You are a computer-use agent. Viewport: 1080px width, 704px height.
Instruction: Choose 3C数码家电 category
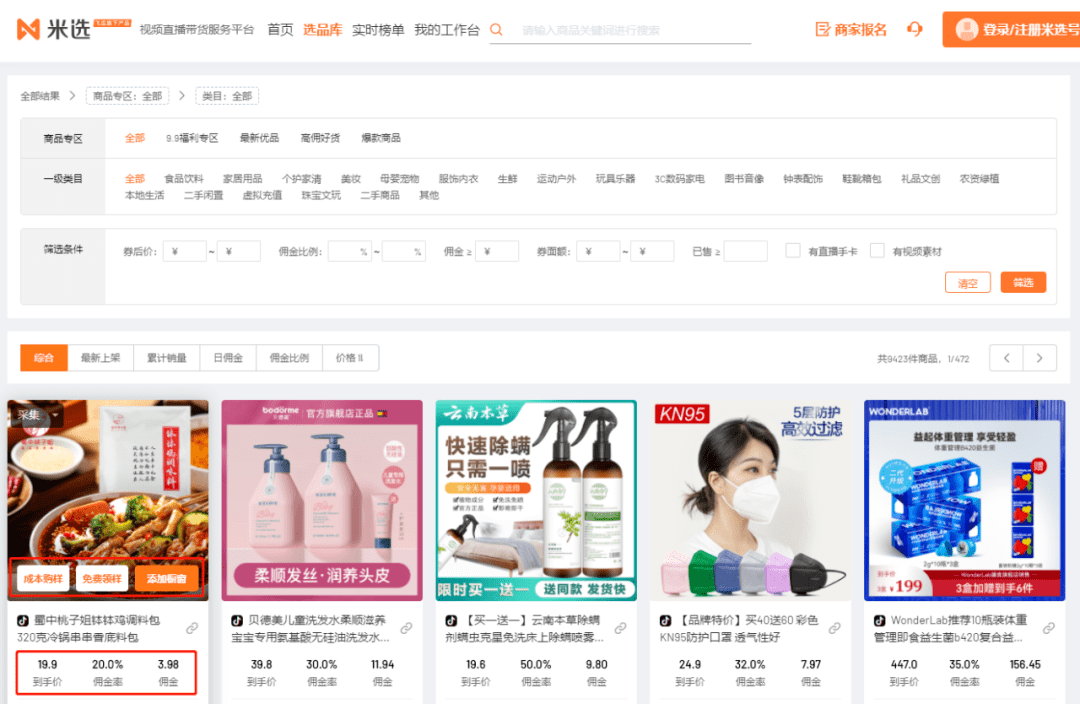click(679, 178)
